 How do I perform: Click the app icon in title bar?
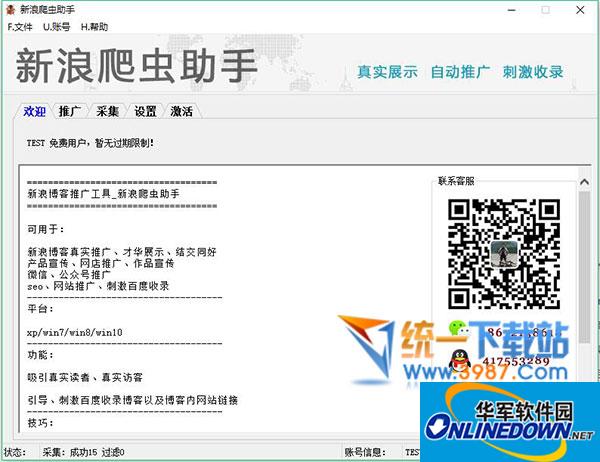[11, 10]
